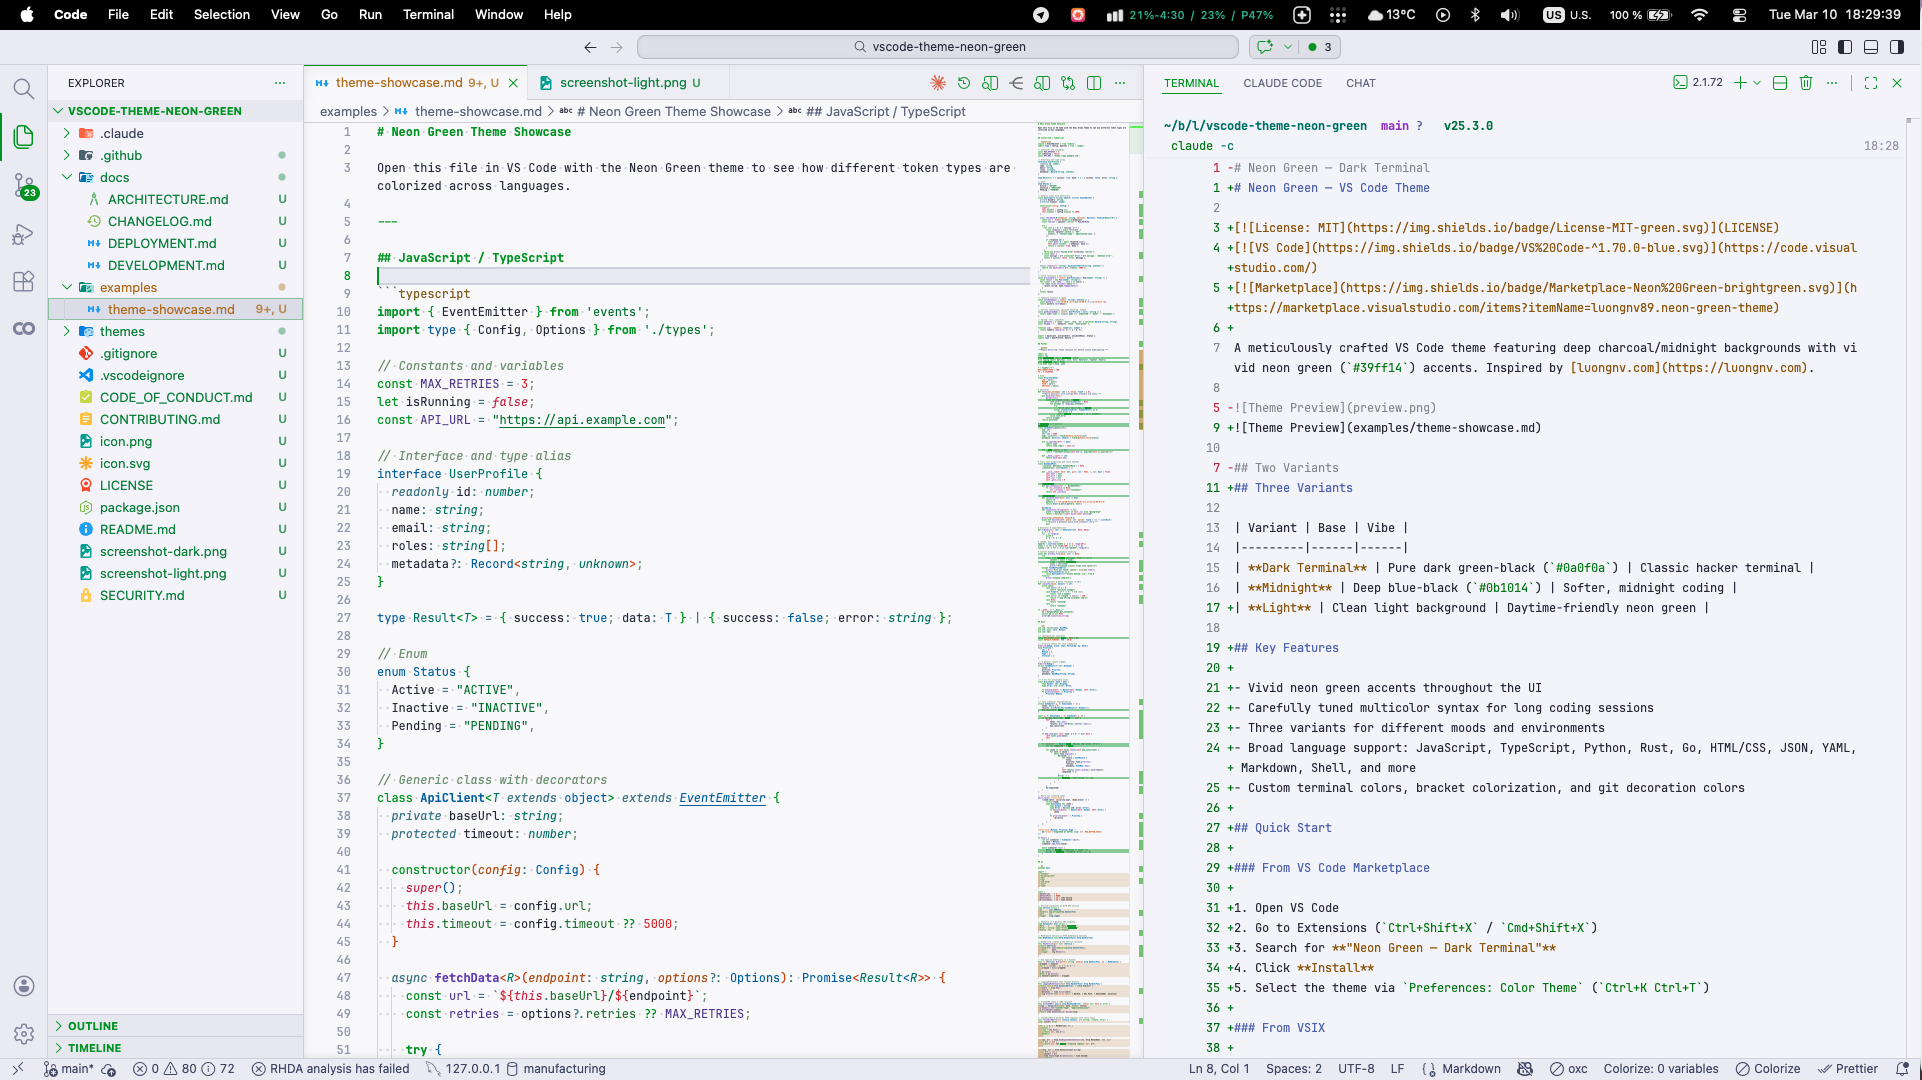This screenshot has height=1080, width=1922.
Task: Open the terminal launch profile dropdown
Action: [x=1756, y=83]
